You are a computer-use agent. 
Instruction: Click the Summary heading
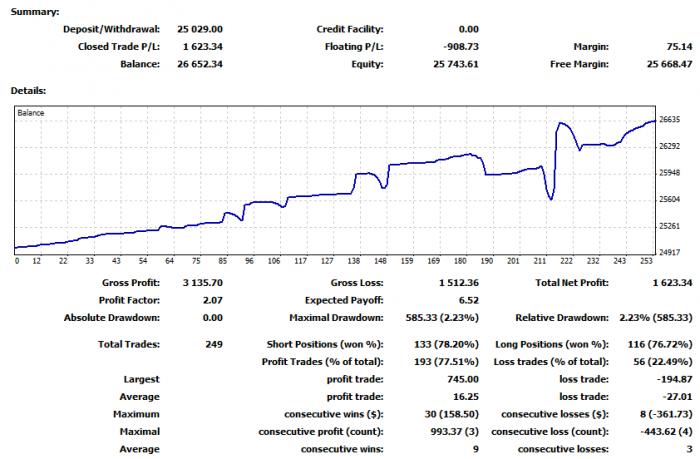(35, 12)
